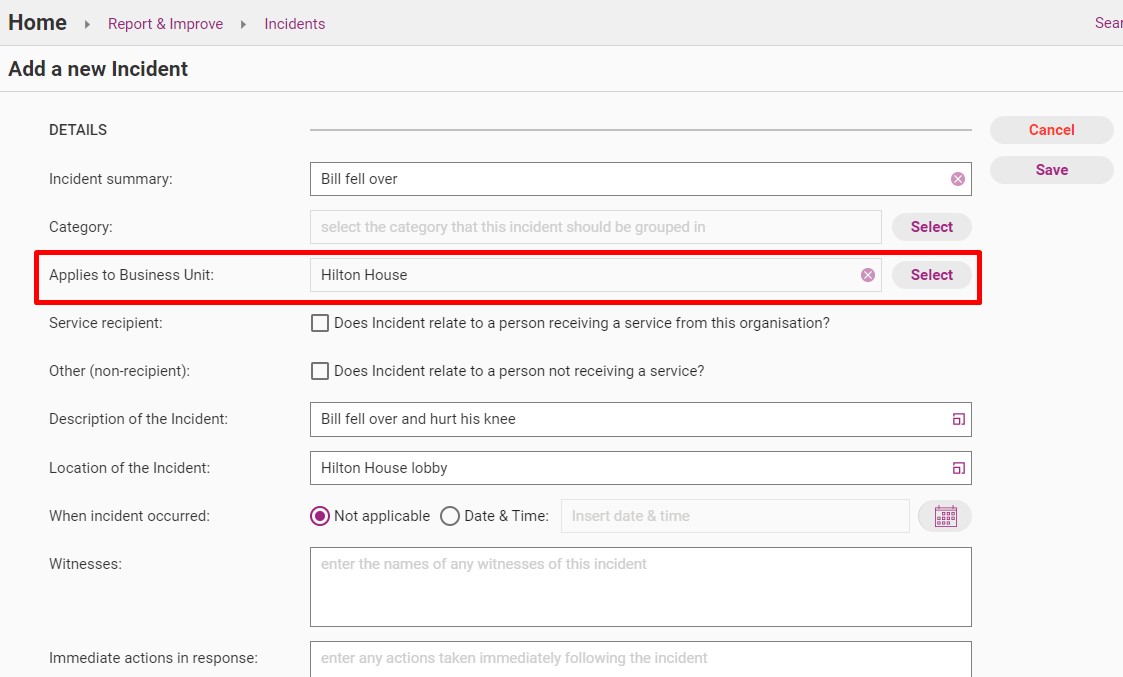This screenshot has width=1123, height=677.
Task: Open Business Unit selection with Select button
Action: coord(931,275)
